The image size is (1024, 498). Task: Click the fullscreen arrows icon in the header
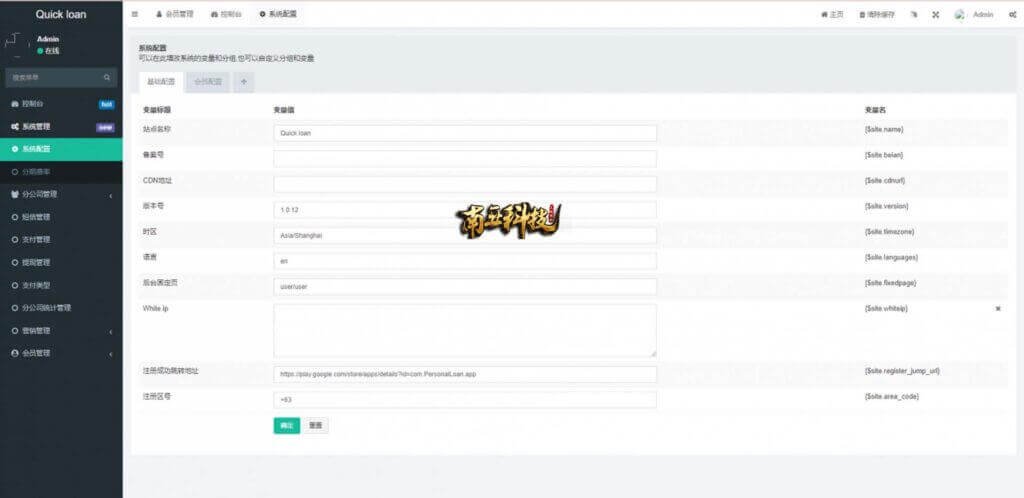935,14
